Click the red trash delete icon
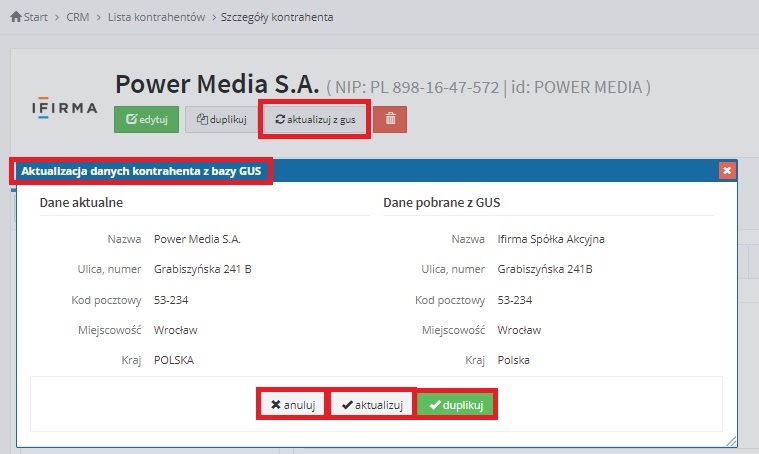The width and height of the screenshot is (759, 454). tap(390, 119)
